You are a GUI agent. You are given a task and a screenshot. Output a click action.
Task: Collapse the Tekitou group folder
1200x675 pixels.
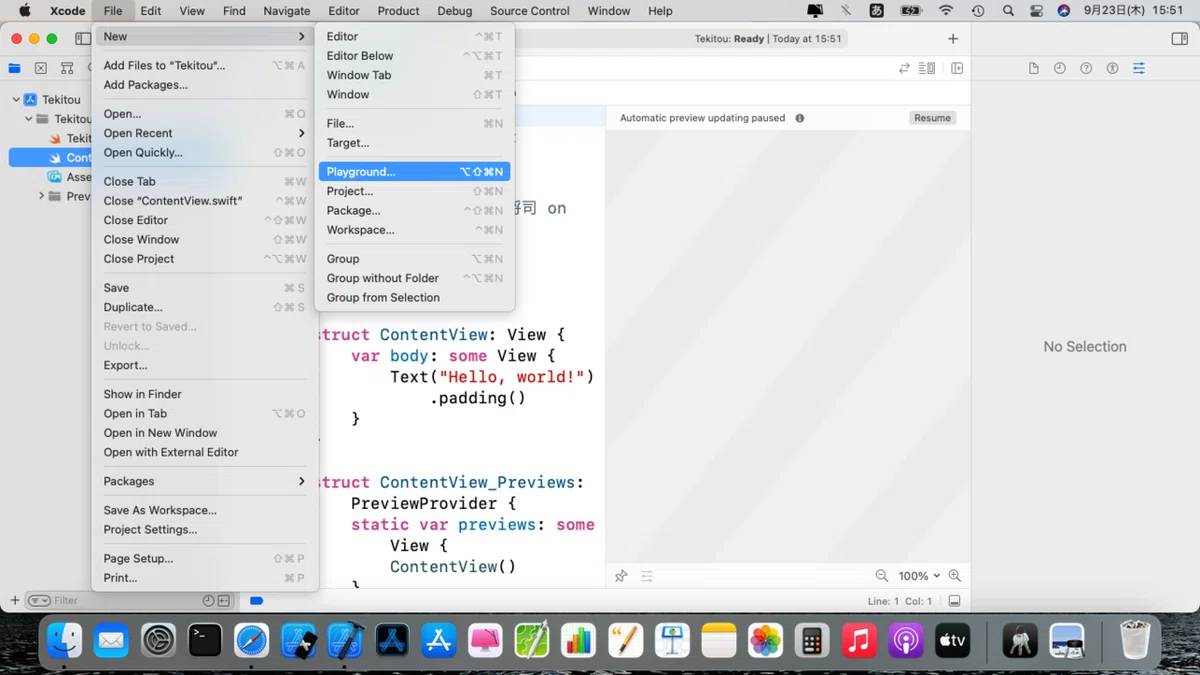pyautogui.click(x=29, y=119)
